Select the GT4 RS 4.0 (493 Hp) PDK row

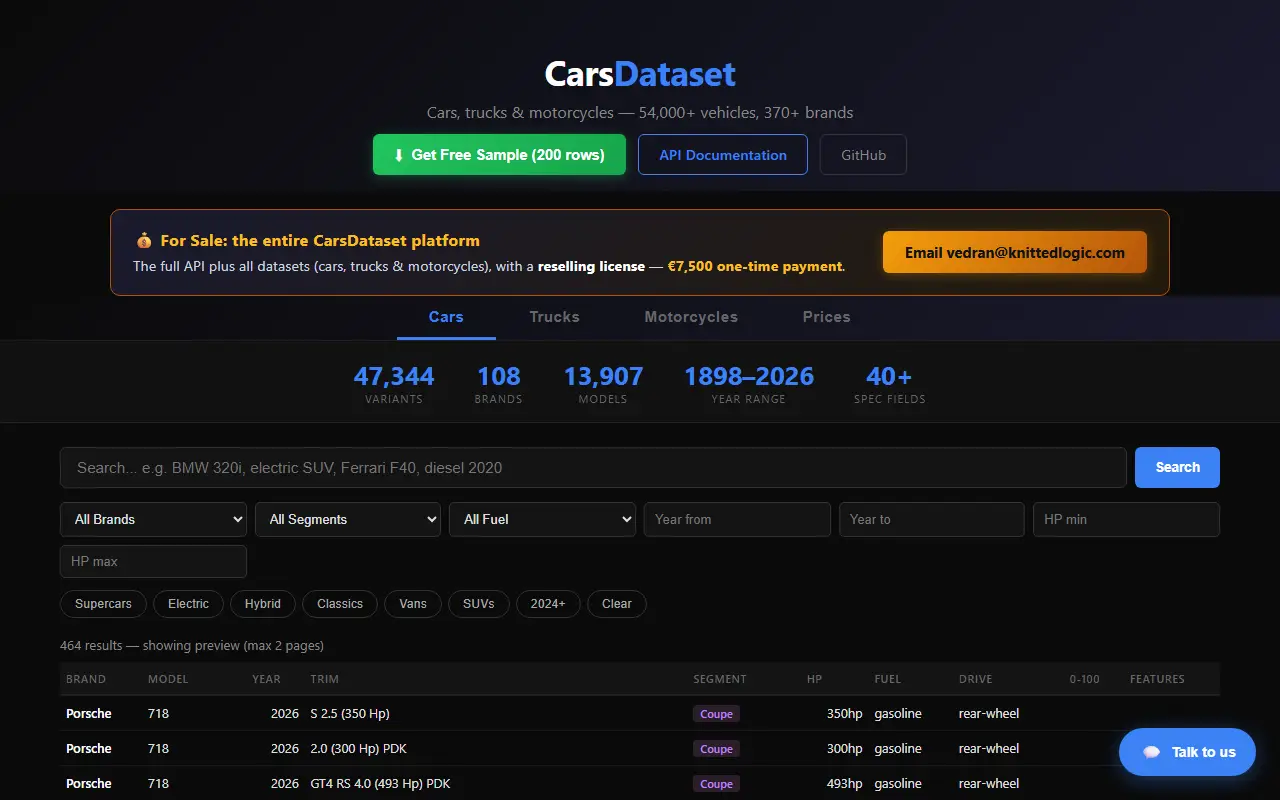(x=640, y=783)
